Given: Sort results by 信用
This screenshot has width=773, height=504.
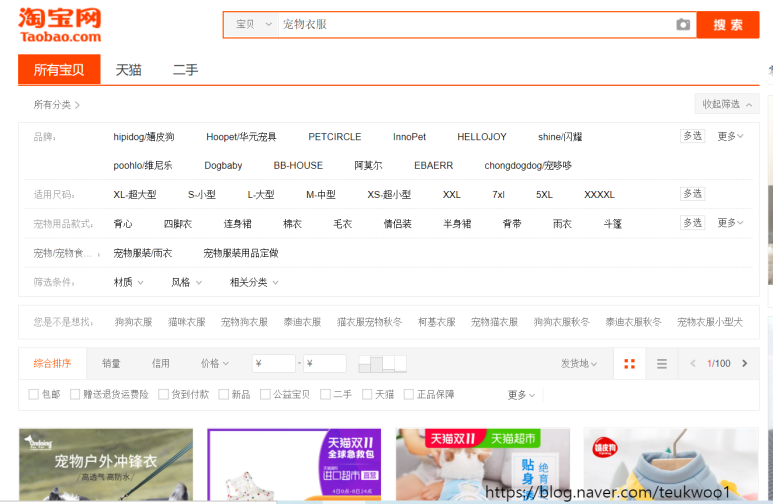Looking at the screenshot, I should click(161, 363).
